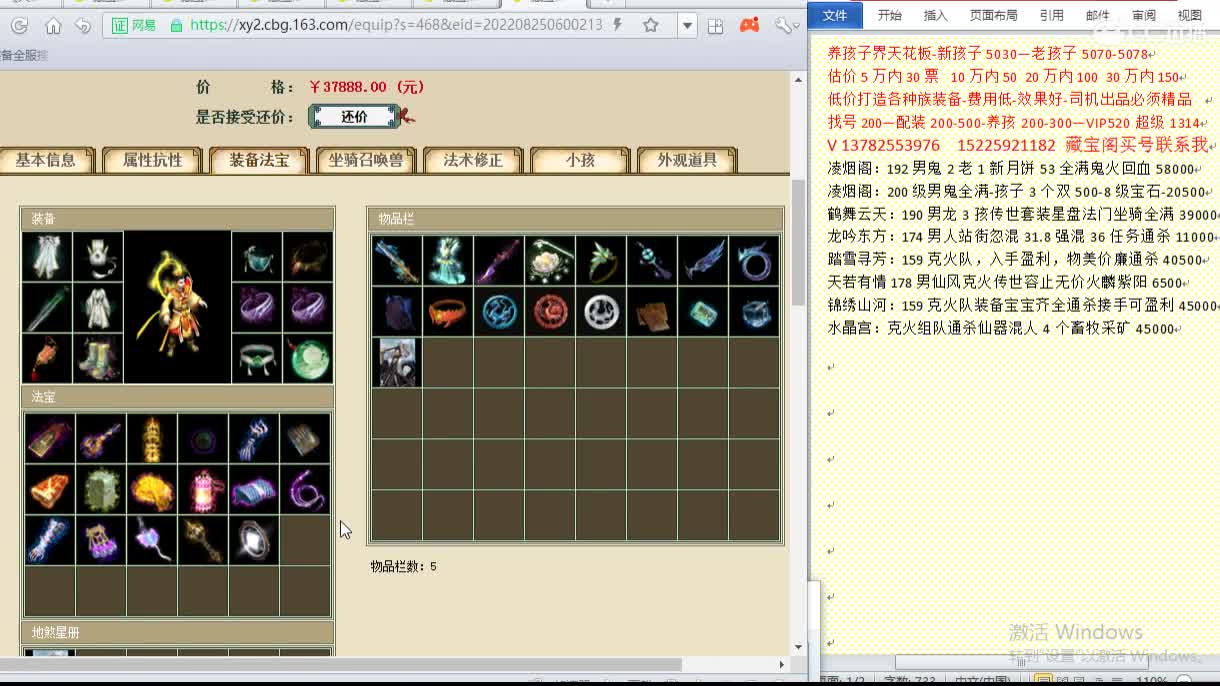Click the price text ¥37888.00 (元)

(x=367, y=88)
